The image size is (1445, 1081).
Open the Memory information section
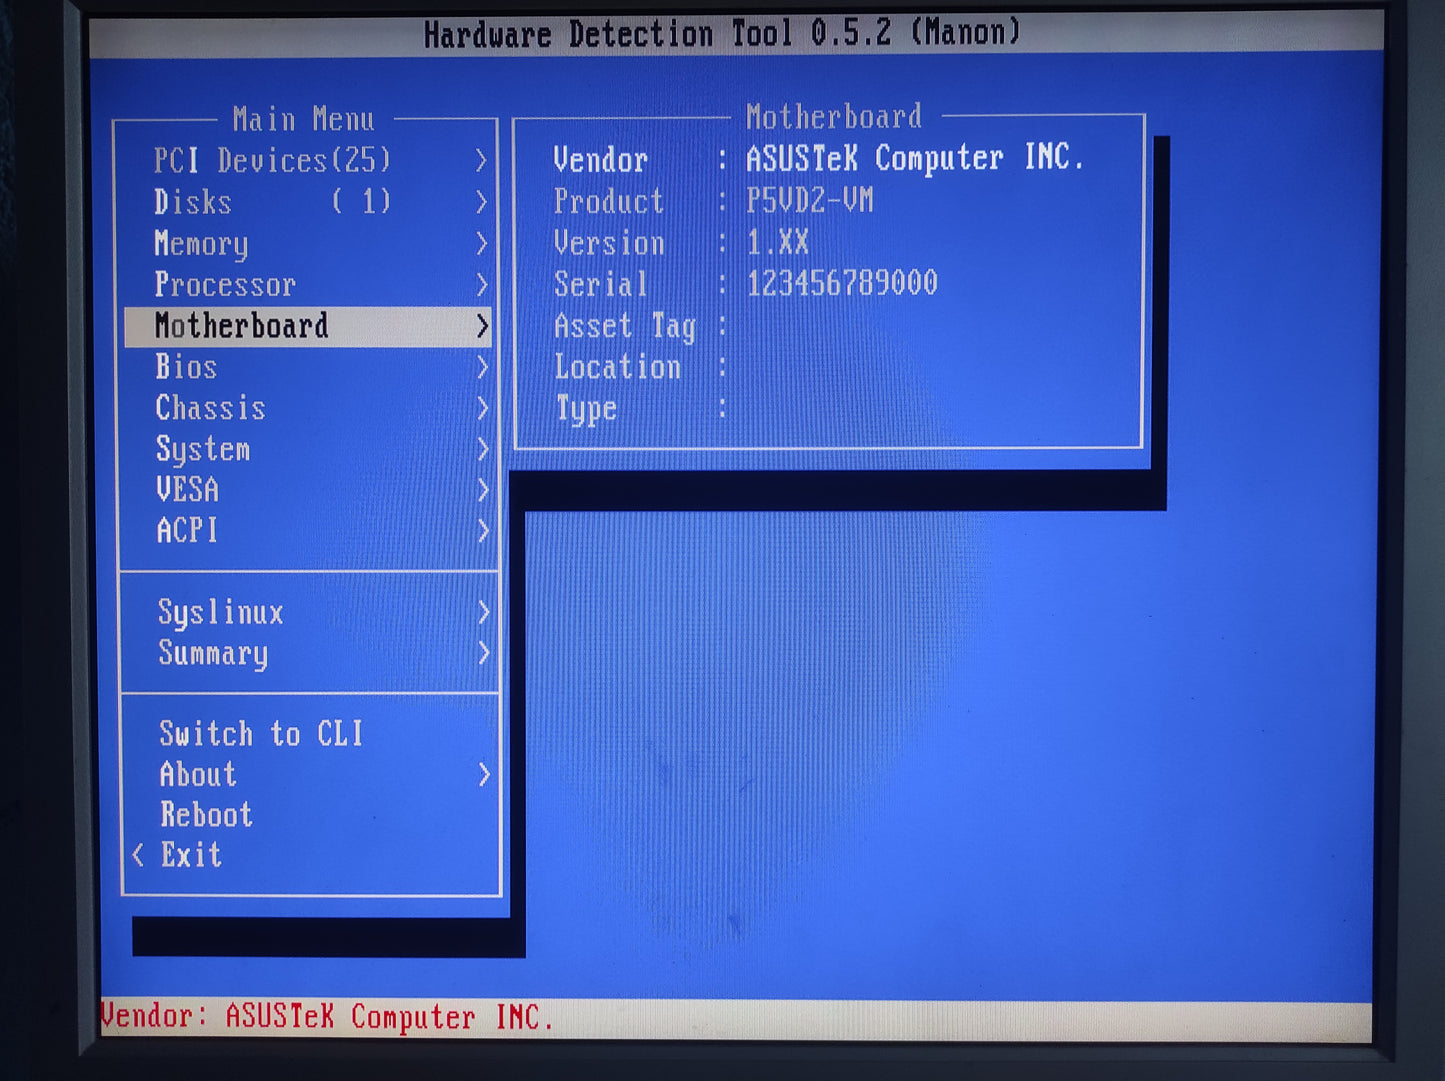tap(201, 243)
